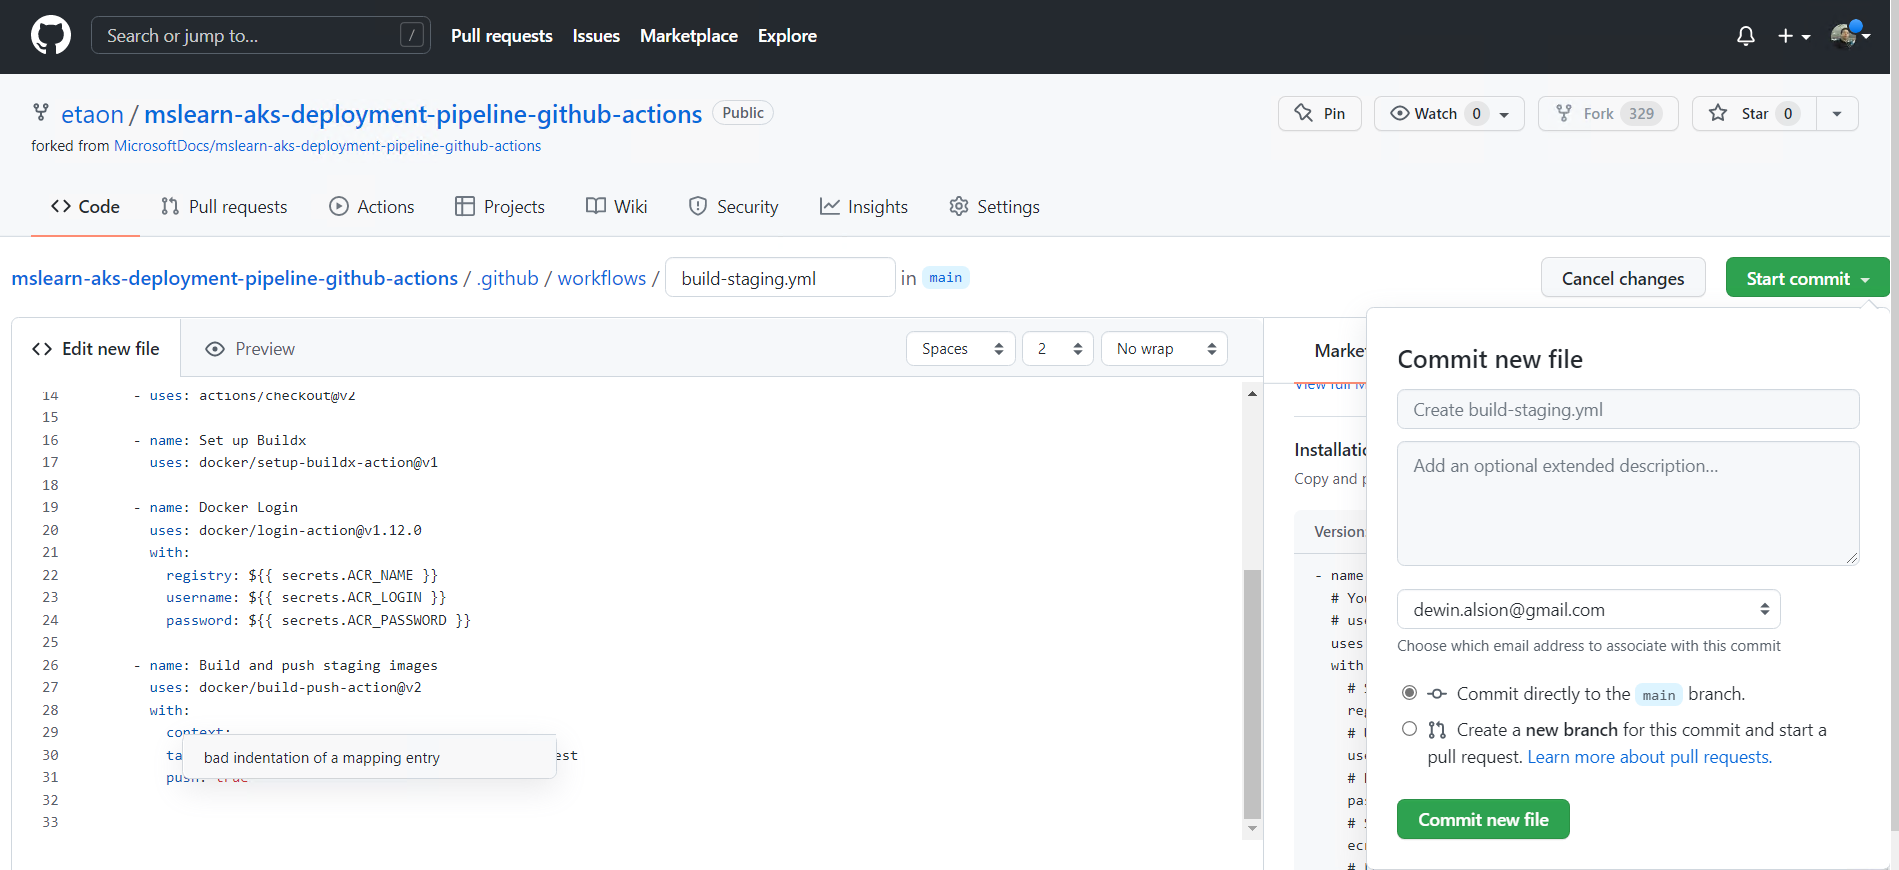Click the repository name breadcrumb link

click(234, 278)
